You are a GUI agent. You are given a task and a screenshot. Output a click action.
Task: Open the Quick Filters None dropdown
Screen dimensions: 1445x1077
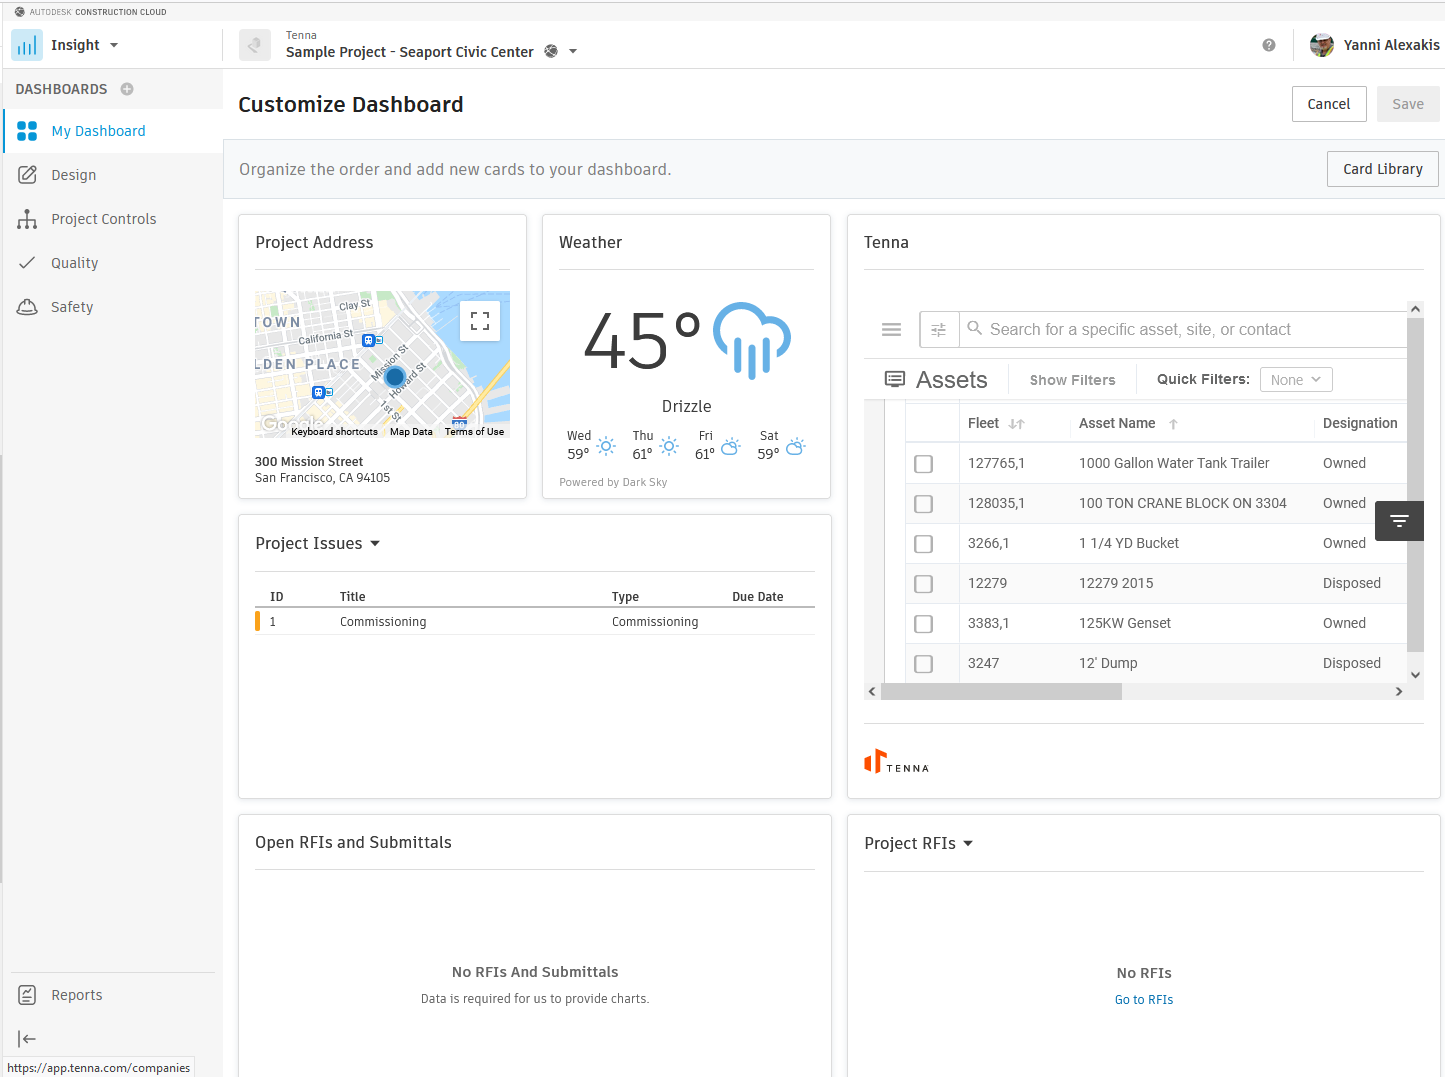click(1296, 380)
